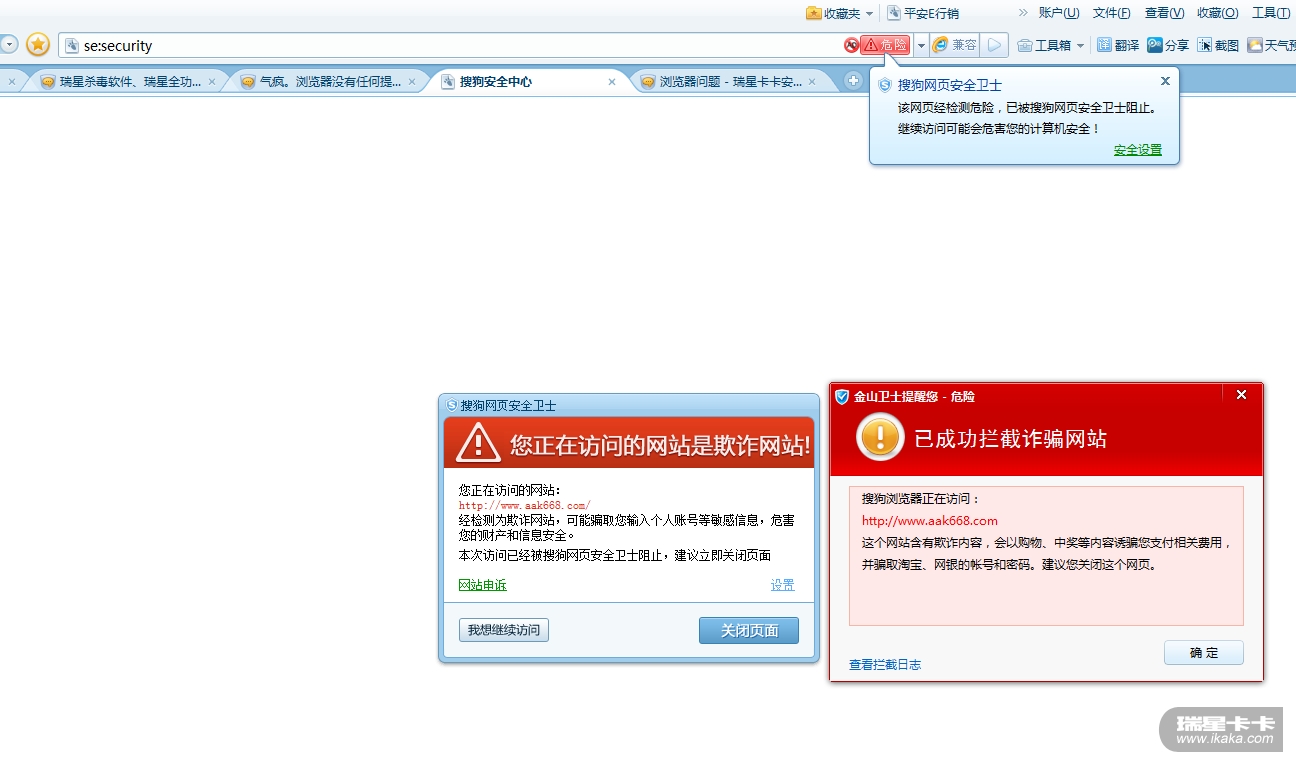Click 我想继续访问 to continue visiting
The height and width of the screenshot is (760, 1296).
coord(504,630)
